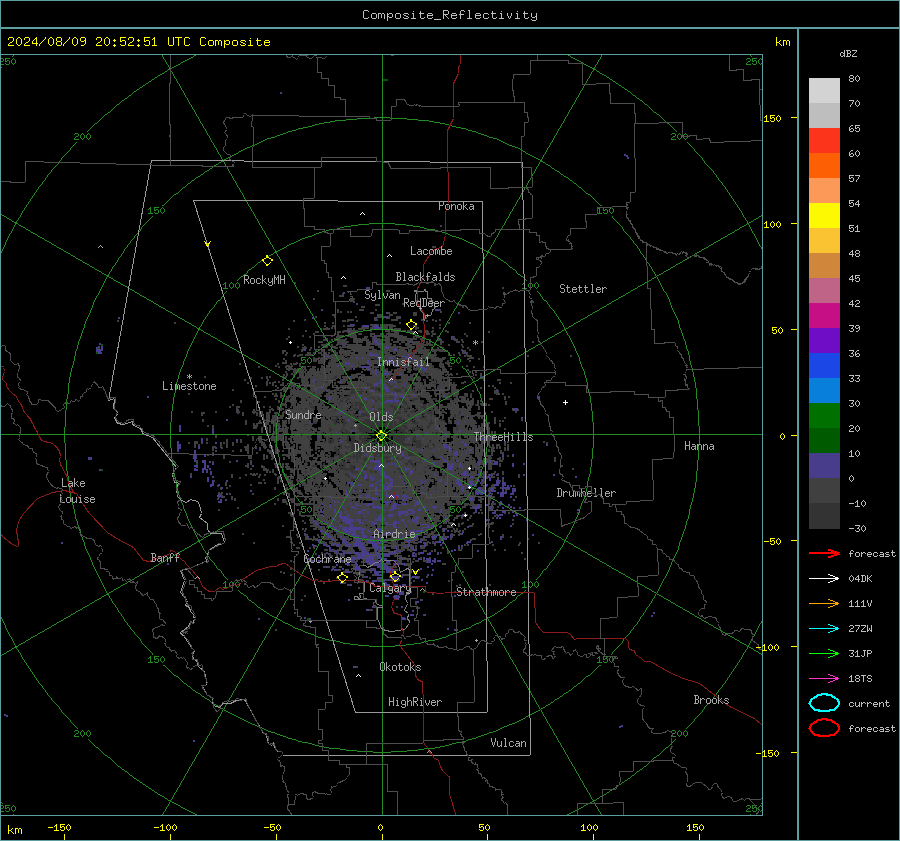Click the red forecast oval icon
900x841 pixels.
pos(824,728)
